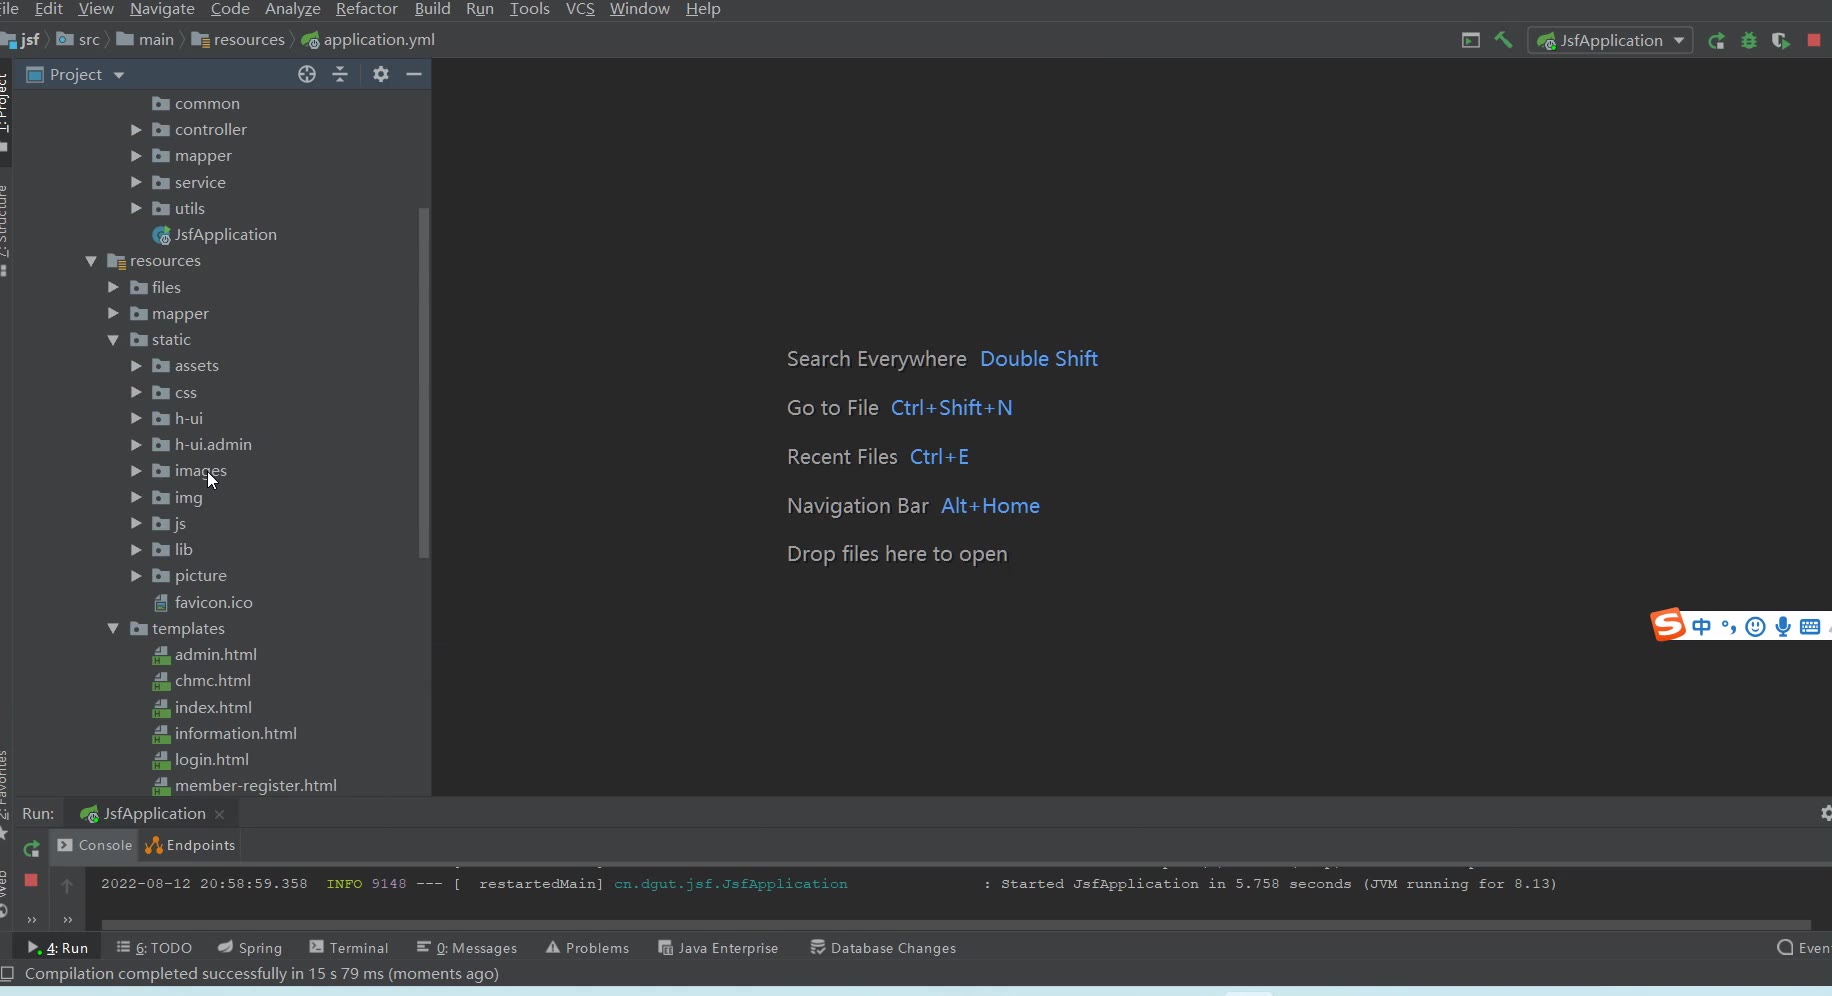Collapse the templates folder
The image size is (1832, 996).
113,629
